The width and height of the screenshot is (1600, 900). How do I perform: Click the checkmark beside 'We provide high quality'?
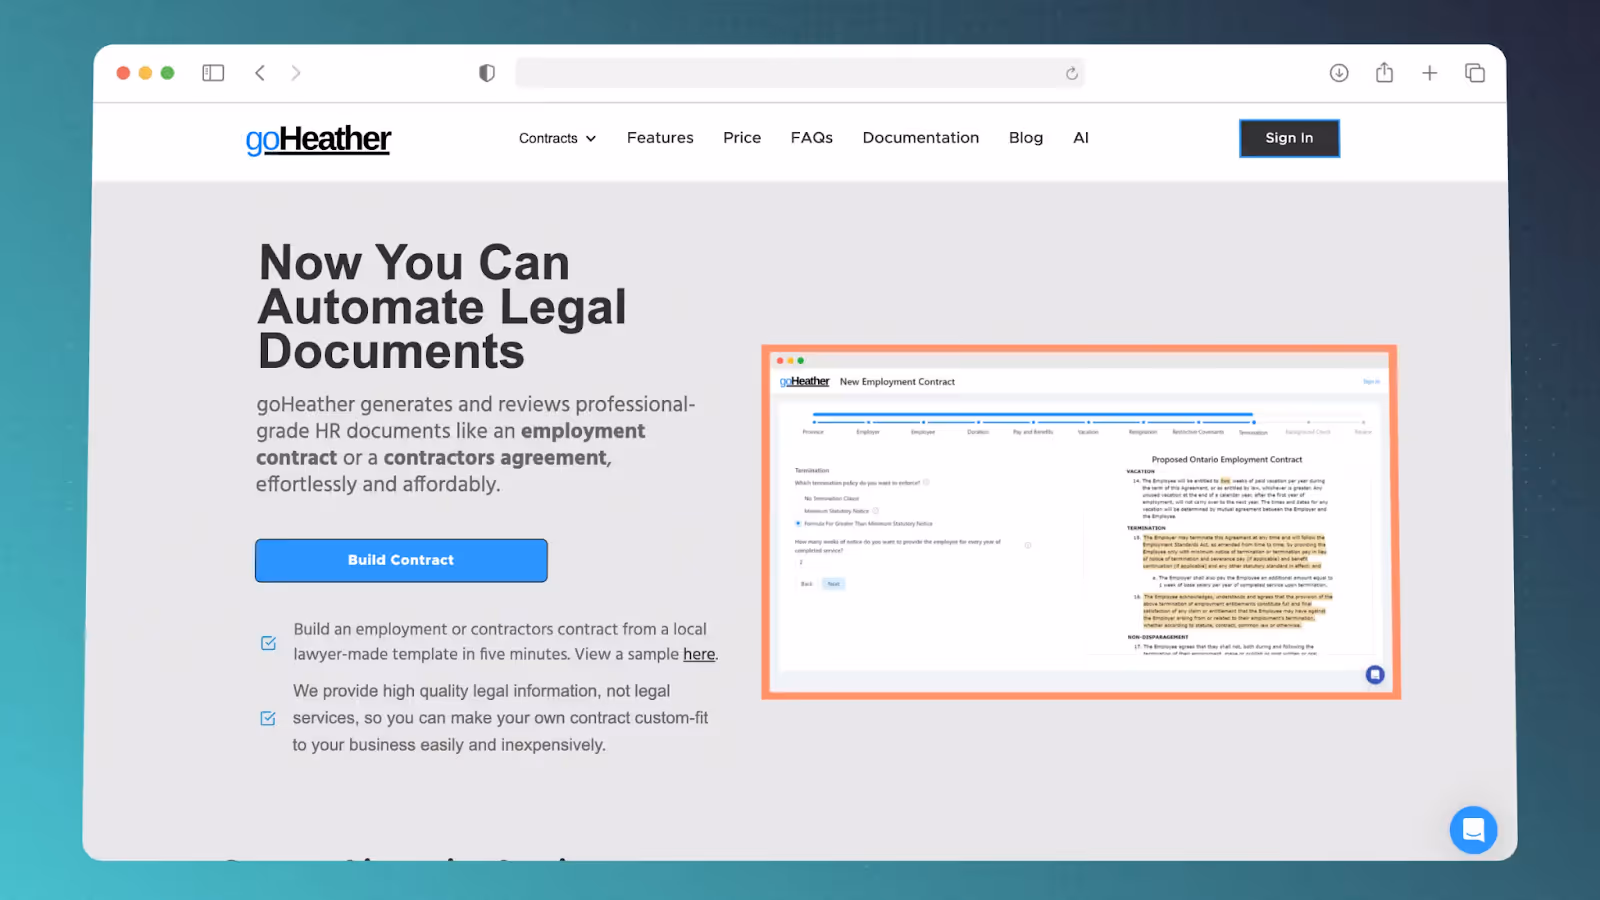[x=268, y=718]
